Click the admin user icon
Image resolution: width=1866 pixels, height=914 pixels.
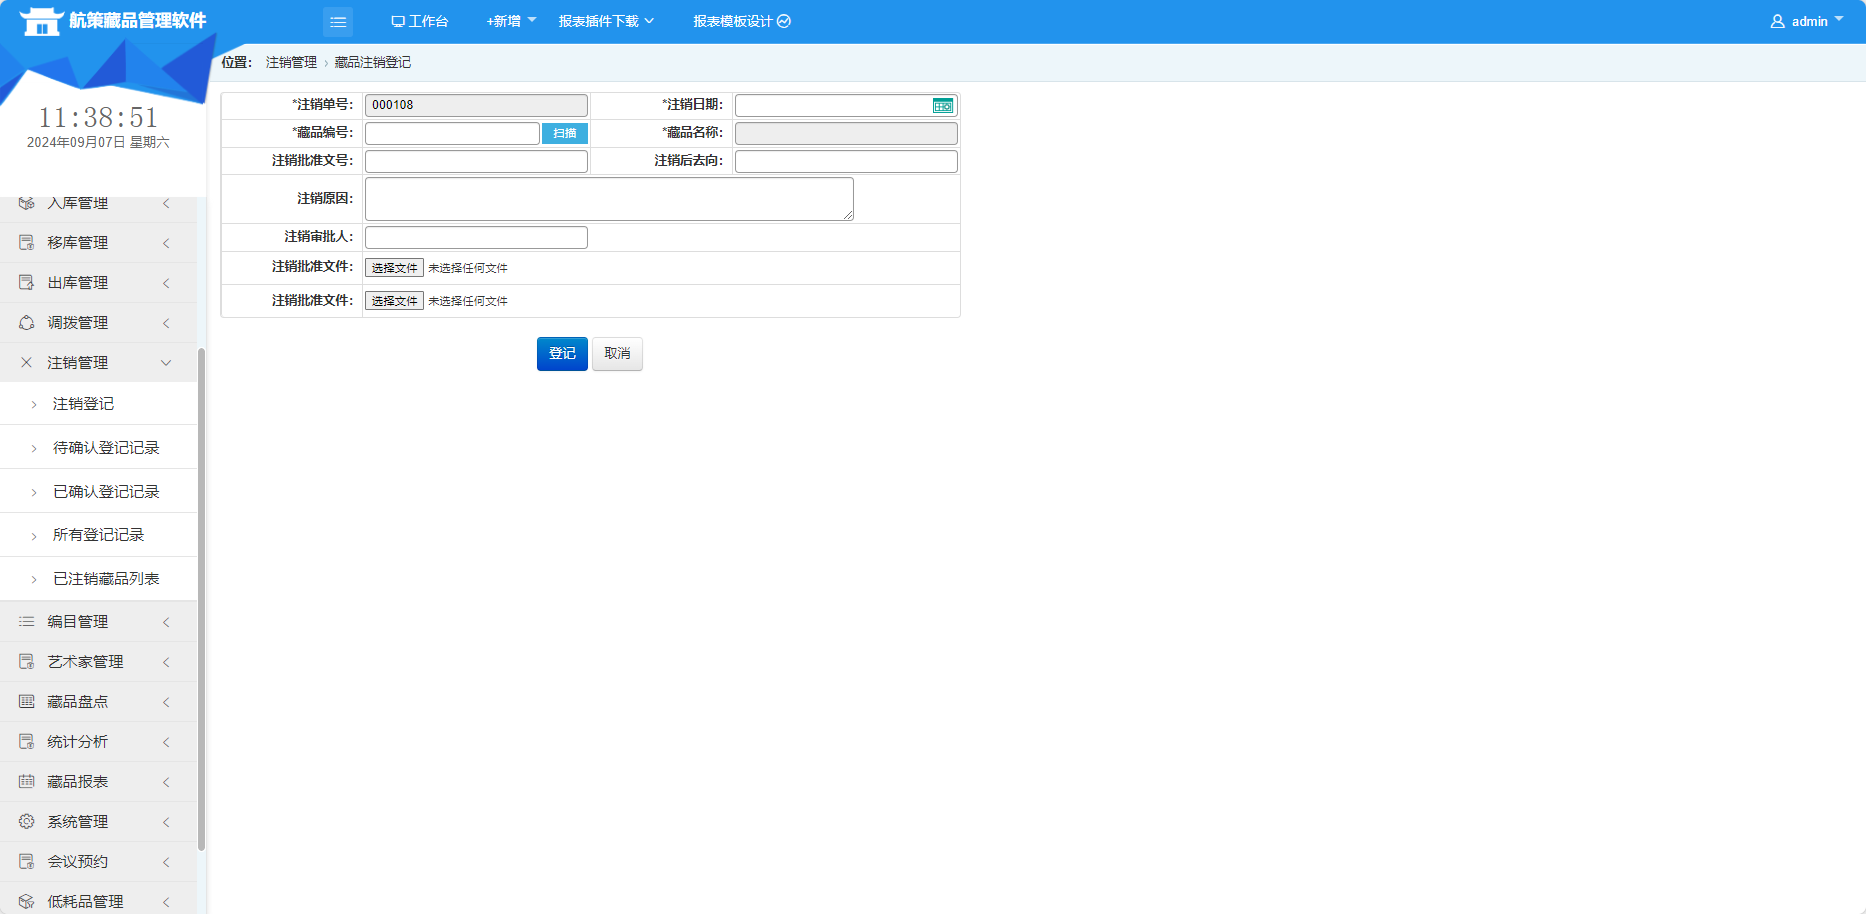(x=1777, y=21)
